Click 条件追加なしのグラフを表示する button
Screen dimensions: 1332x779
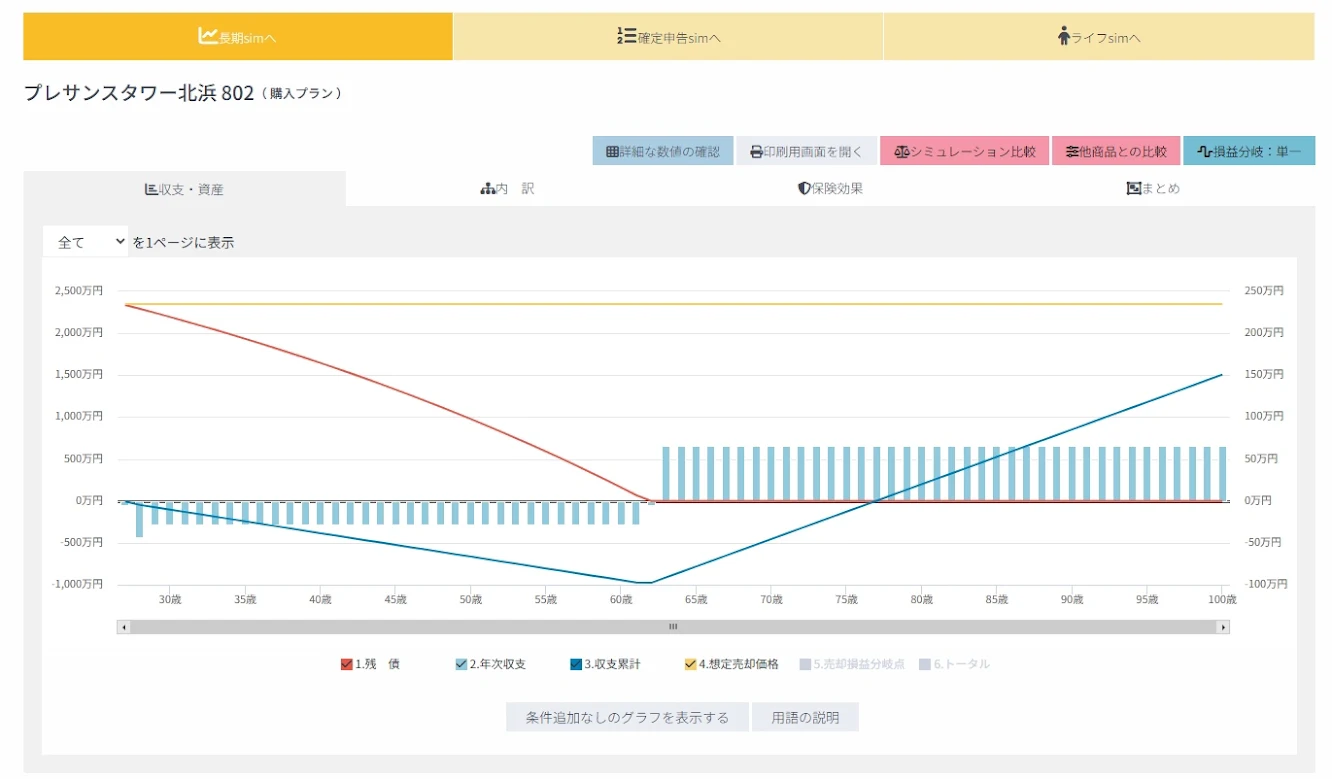(x=627, y=718)
